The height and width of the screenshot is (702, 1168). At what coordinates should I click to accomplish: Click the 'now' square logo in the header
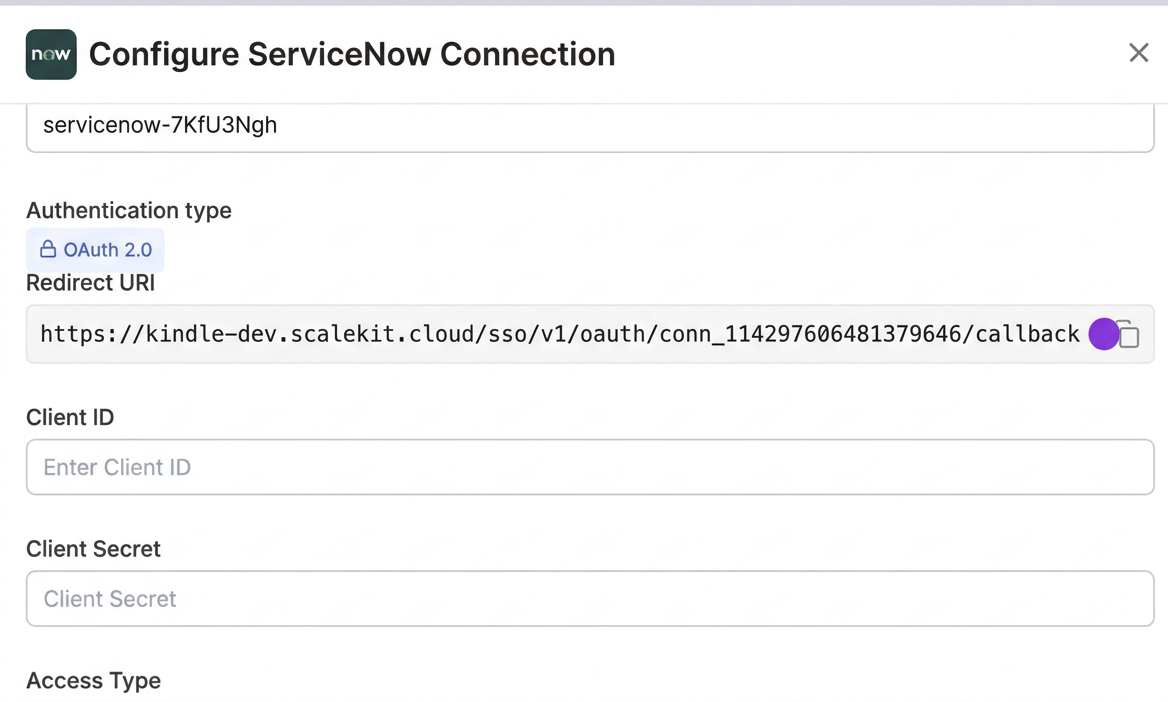click(51, 54)
